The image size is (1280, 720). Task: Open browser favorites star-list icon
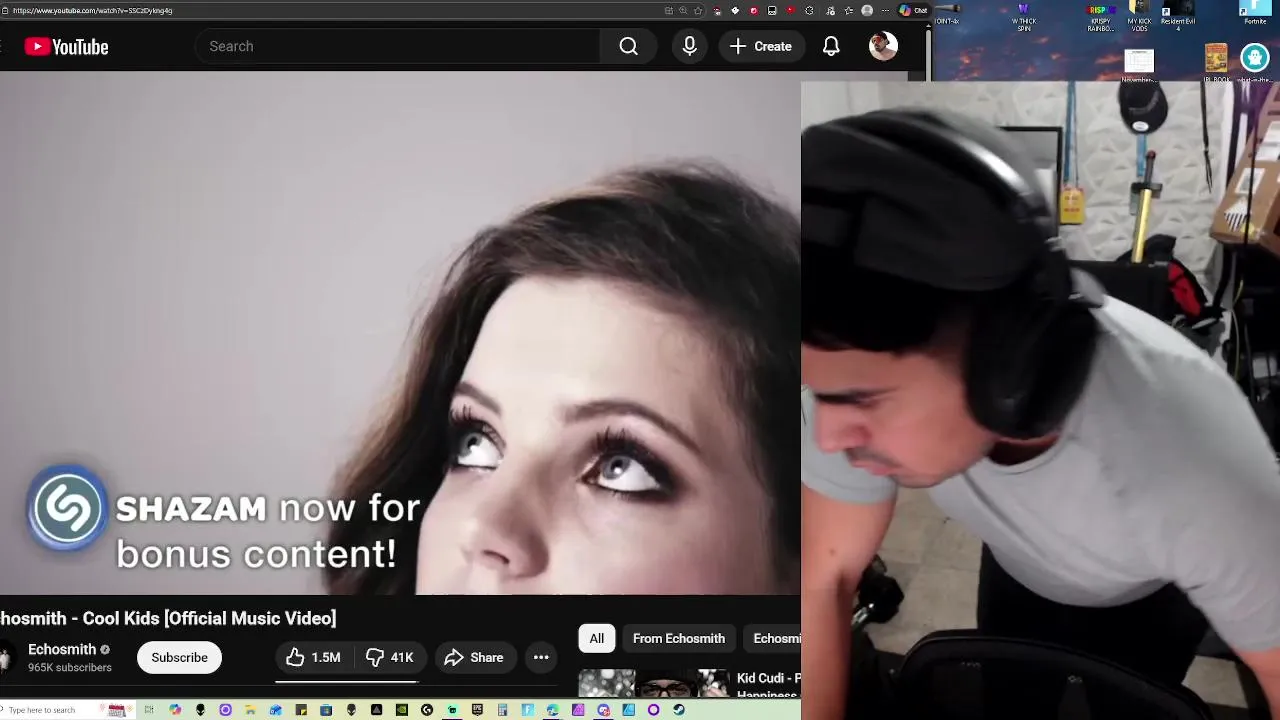point(849,10)
